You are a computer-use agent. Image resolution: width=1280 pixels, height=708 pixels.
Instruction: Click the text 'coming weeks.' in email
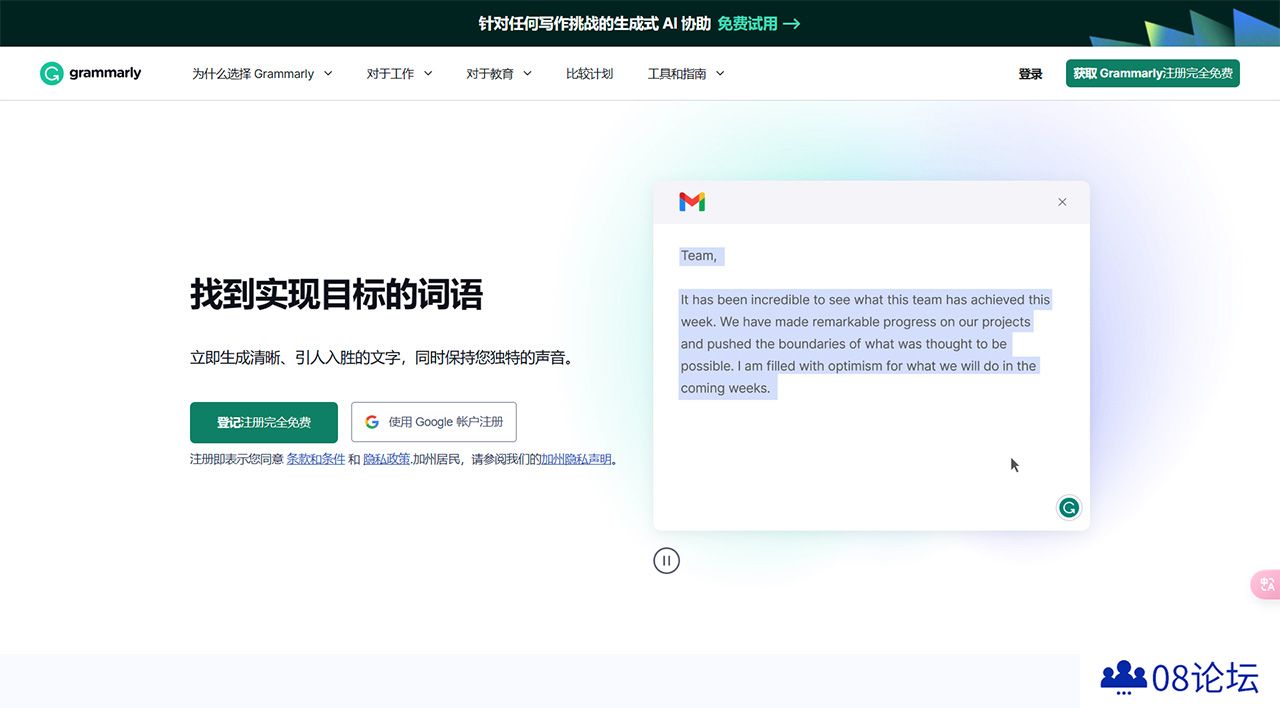pyautogui.click(x=725, y=388)
